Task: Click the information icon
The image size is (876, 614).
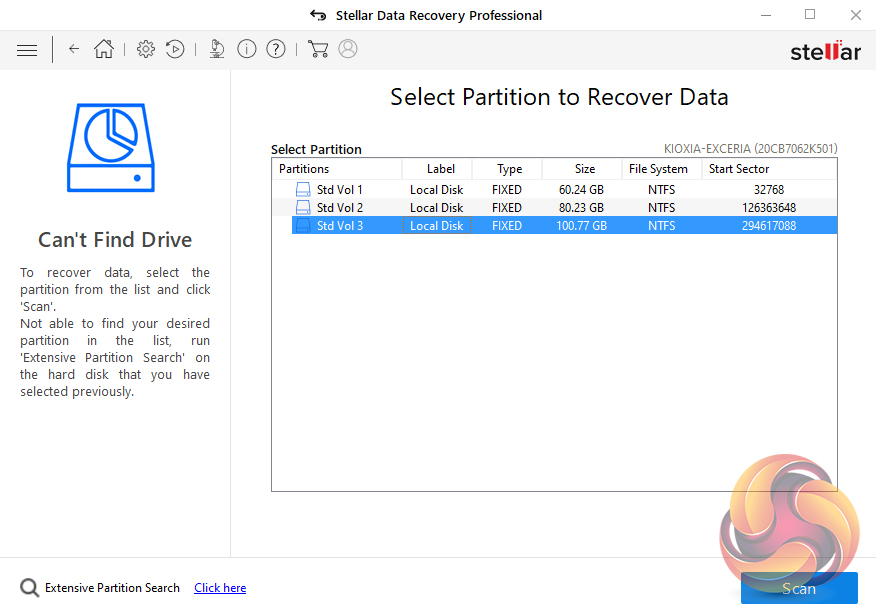Action: (x=247, y=49)
